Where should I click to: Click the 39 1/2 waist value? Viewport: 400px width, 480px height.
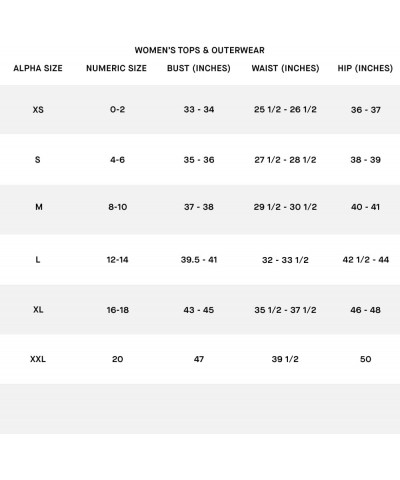pyautogui.click(x=285, y=359)
